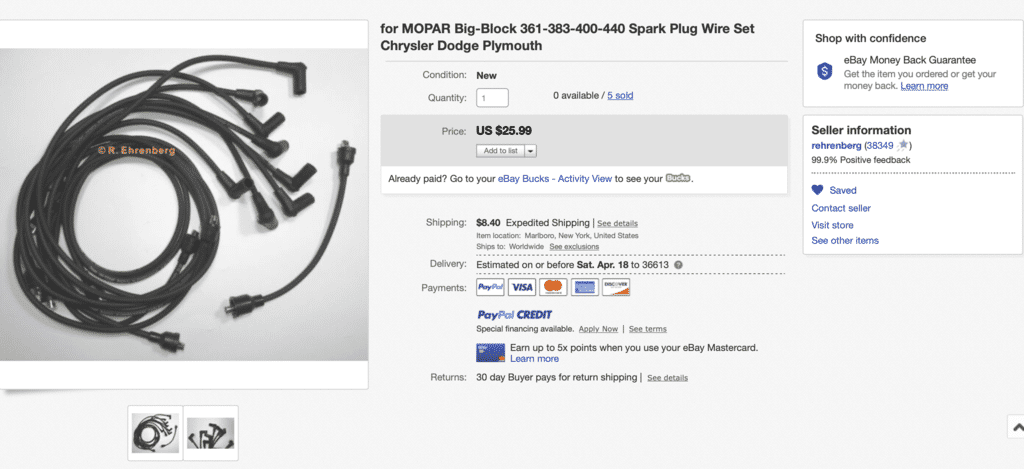Click the Discover card icon
This screenshot has height=469, width=1024.
[616, 288]
